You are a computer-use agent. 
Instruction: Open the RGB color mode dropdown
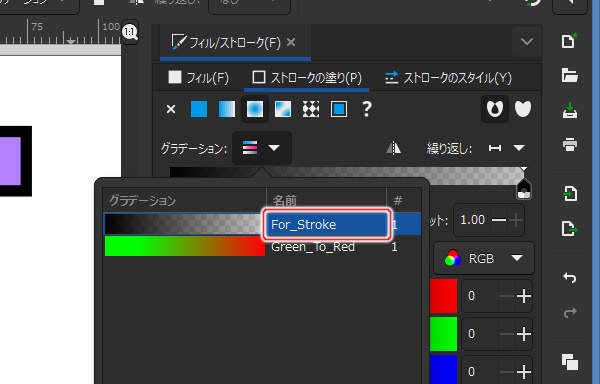pyautogui.click(x=484, y=259)
